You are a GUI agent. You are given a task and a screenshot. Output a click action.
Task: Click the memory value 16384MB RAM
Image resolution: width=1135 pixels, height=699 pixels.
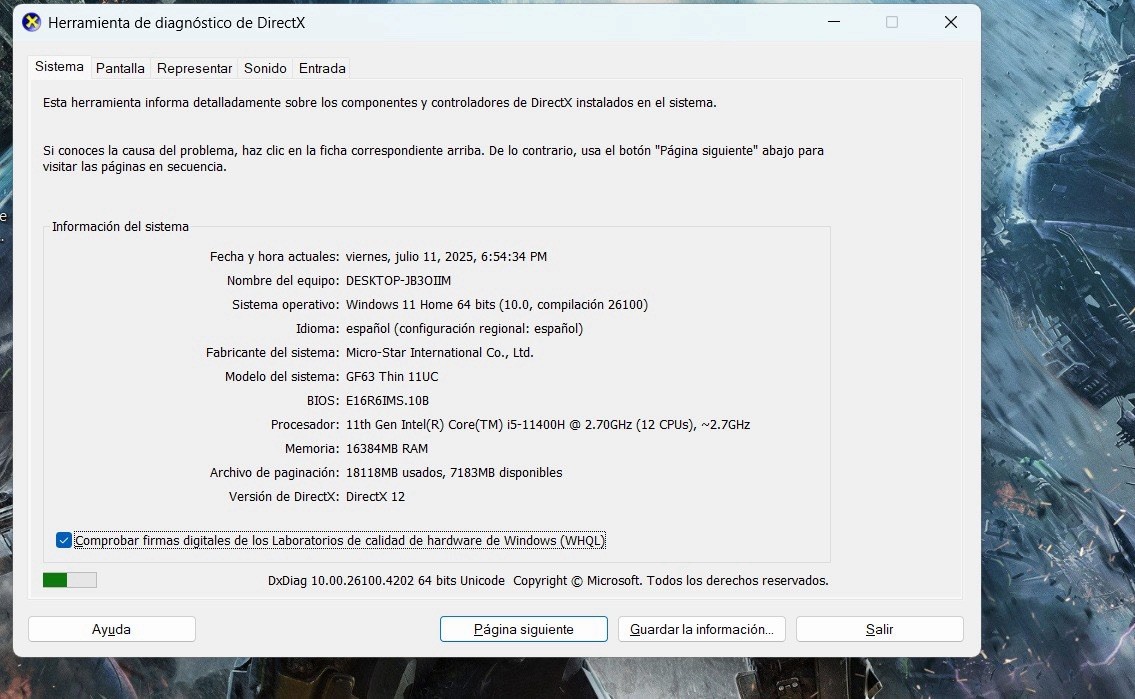[387, 449]
